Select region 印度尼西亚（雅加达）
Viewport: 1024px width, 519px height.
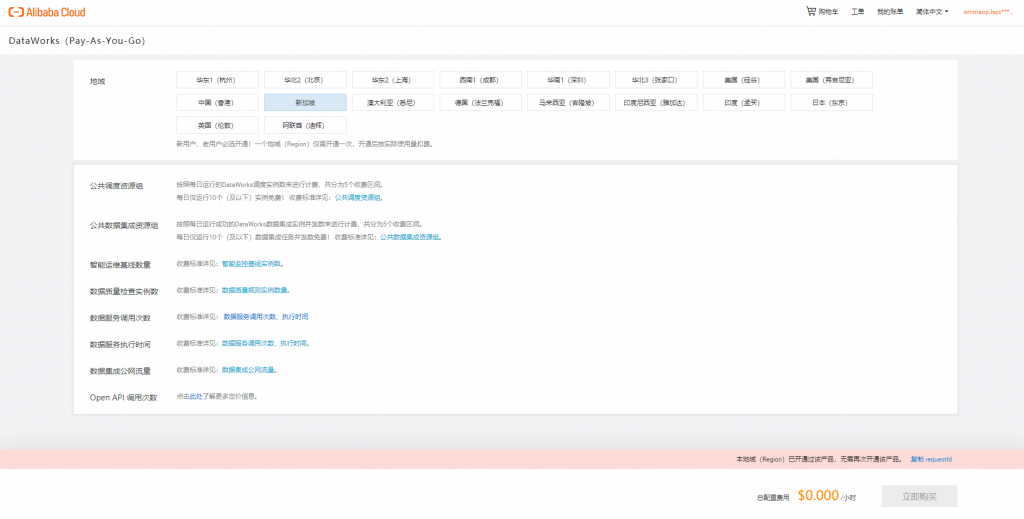click(x=656, y=102)
